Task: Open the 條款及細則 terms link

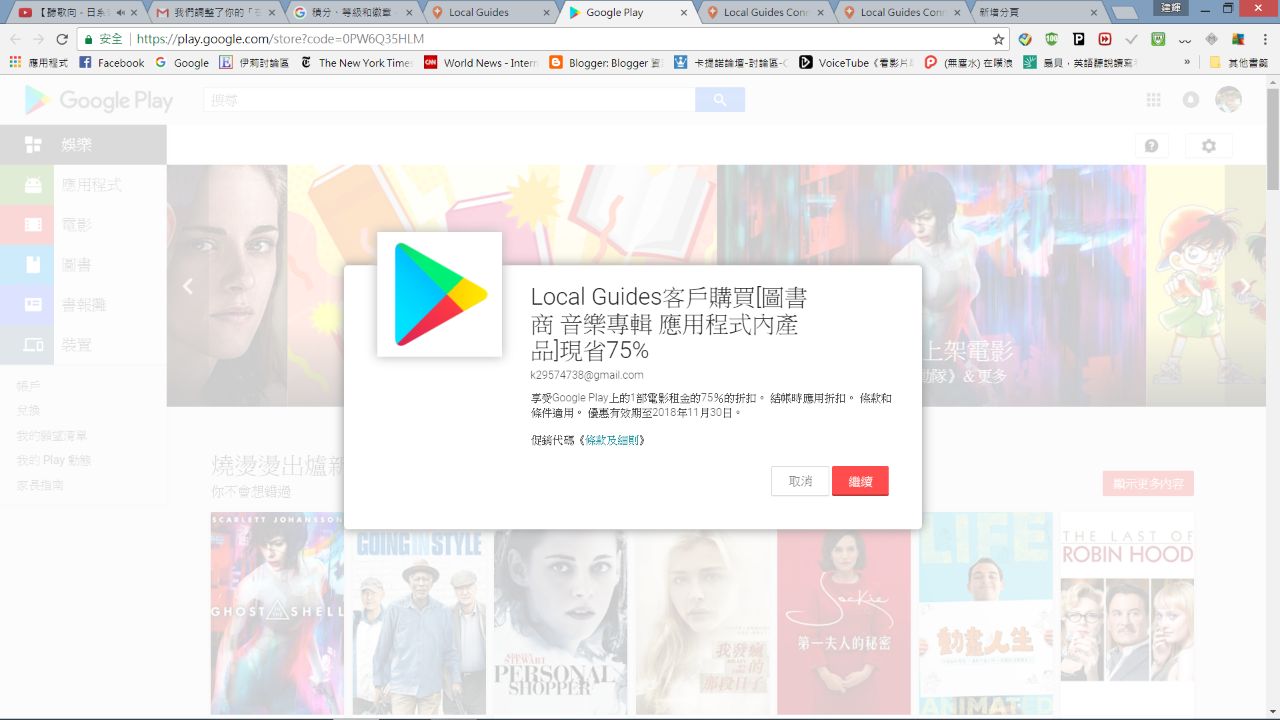Action: (615, 440)
